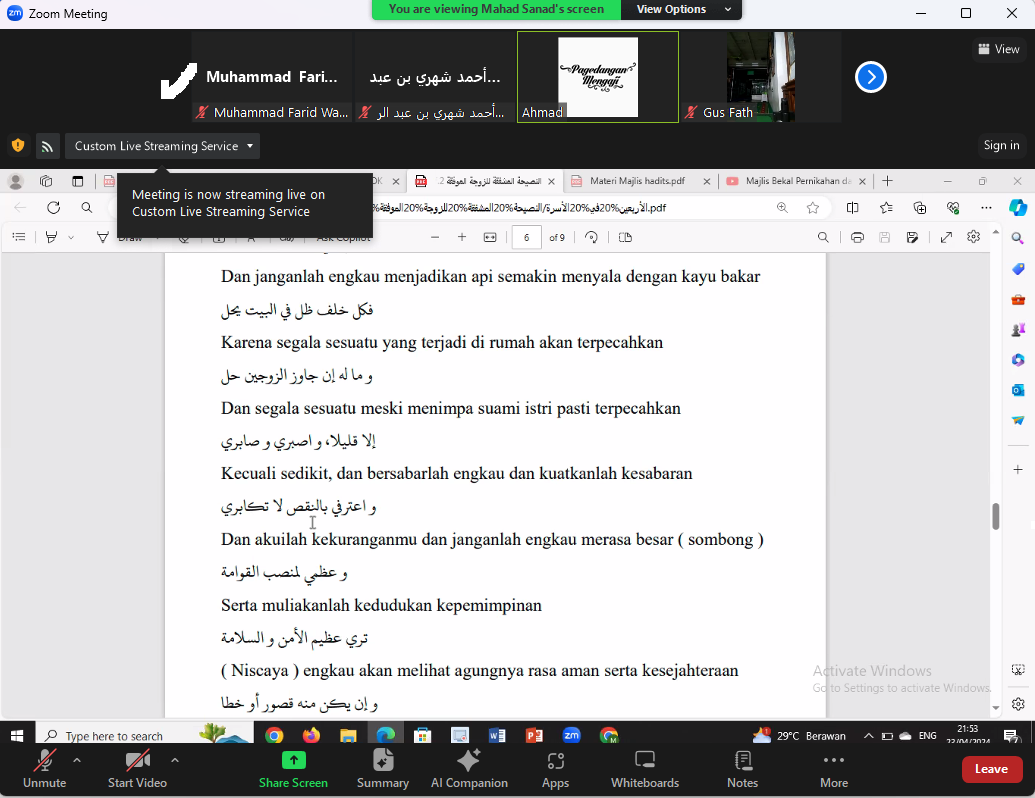This screenshot has width=1035, height=798.
Task: Open Notes in Zoom toolbar
Action: (x=743, y=769)
